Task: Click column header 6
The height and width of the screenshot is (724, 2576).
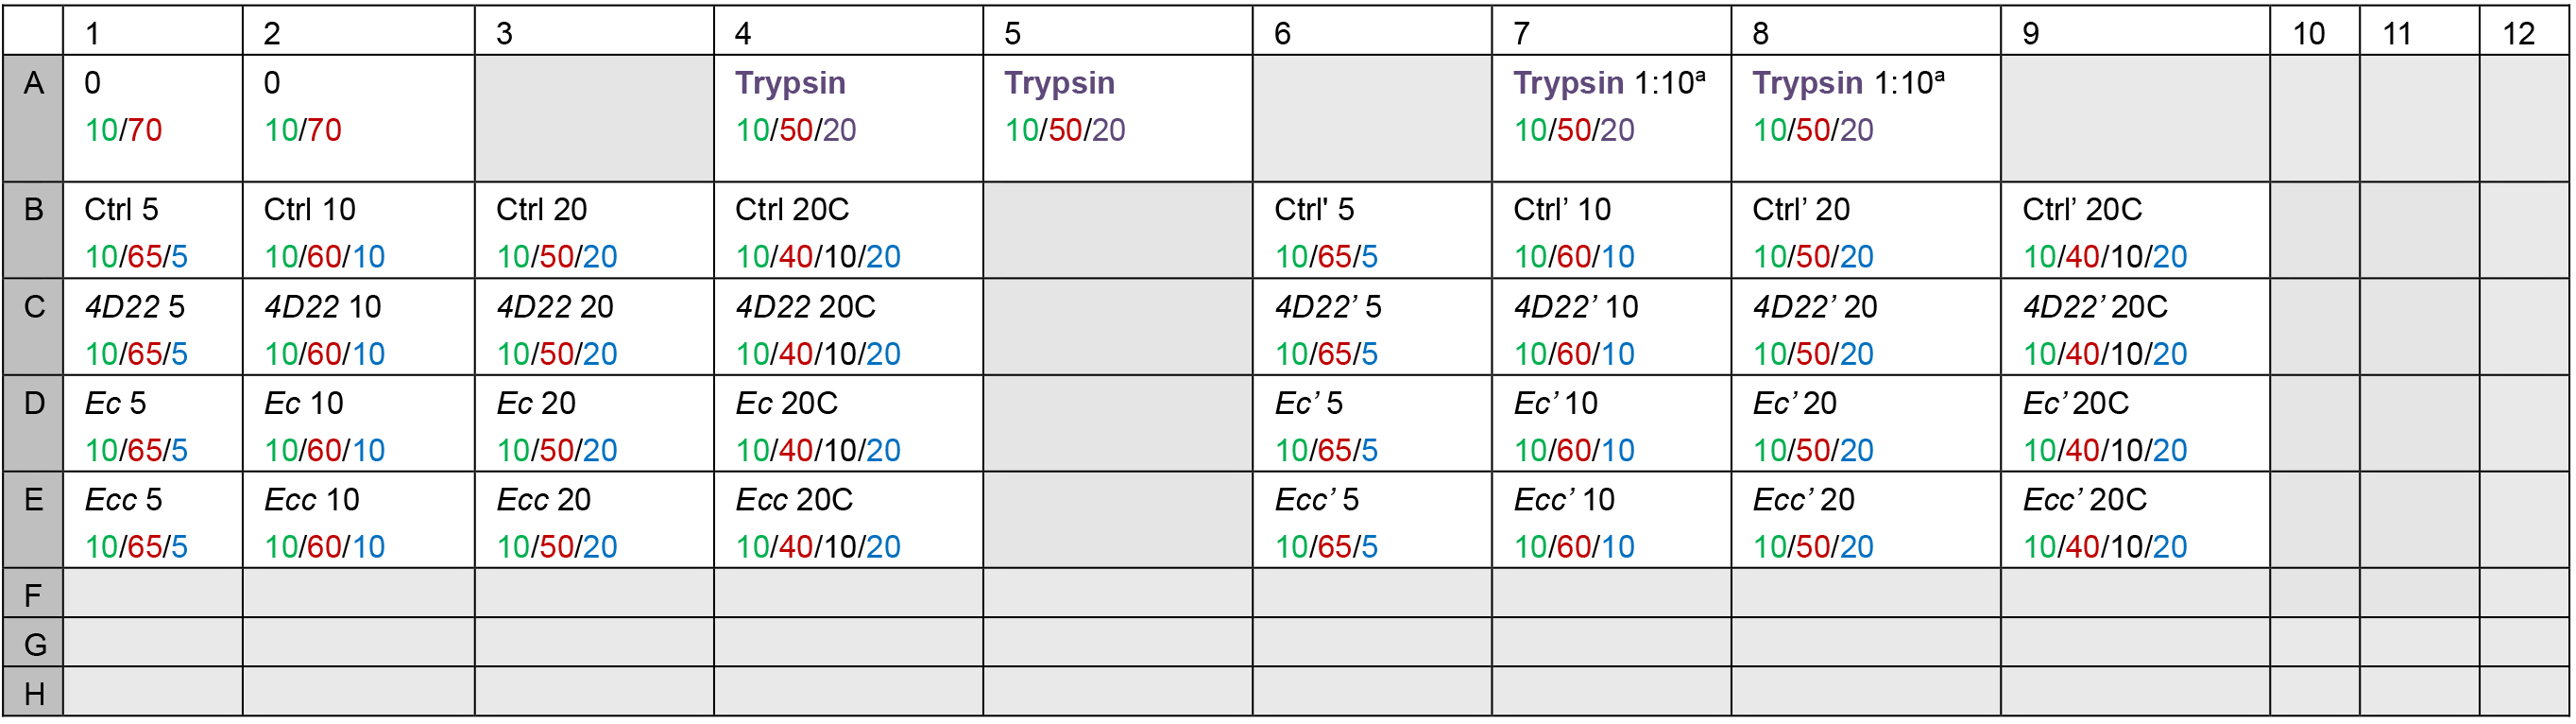Action: tap(1372, 31)
